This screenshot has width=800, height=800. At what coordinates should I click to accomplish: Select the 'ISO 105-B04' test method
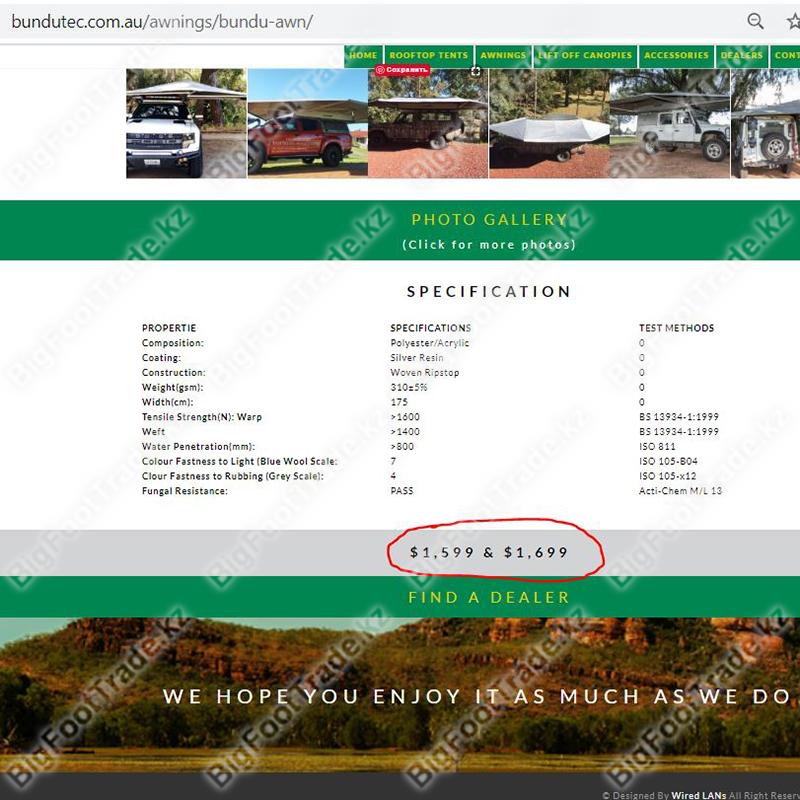(x=668, y=461)
